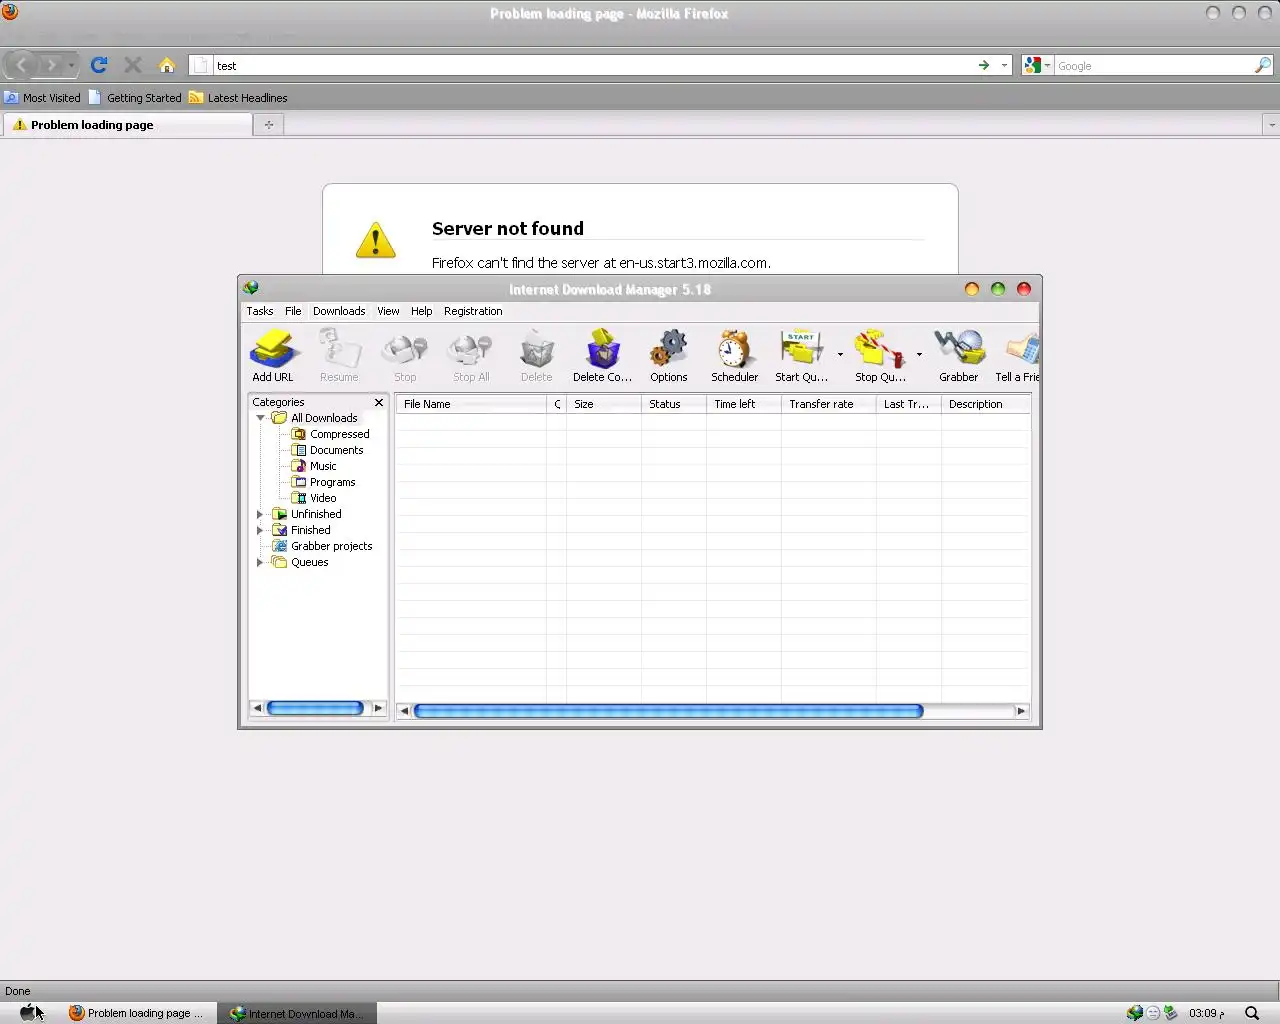The image size is (1280, 1024).
Task: Open the Scheduler clock icon
Action: tap(735, 355)
